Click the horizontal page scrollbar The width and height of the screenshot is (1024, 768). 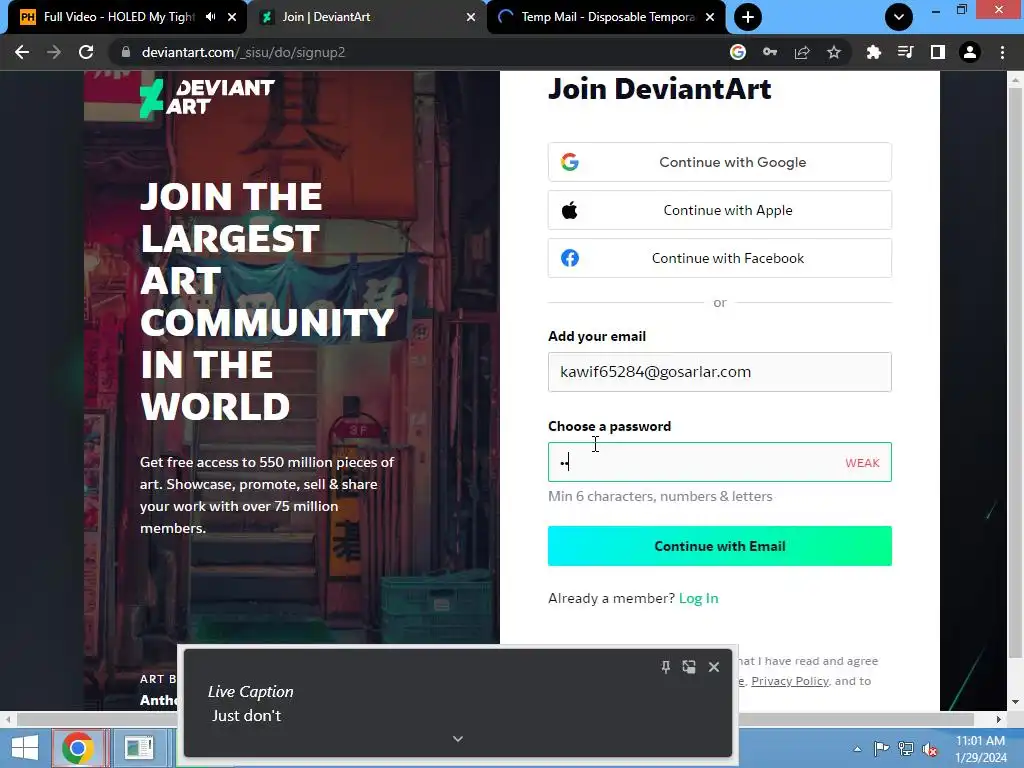point(496,719)
